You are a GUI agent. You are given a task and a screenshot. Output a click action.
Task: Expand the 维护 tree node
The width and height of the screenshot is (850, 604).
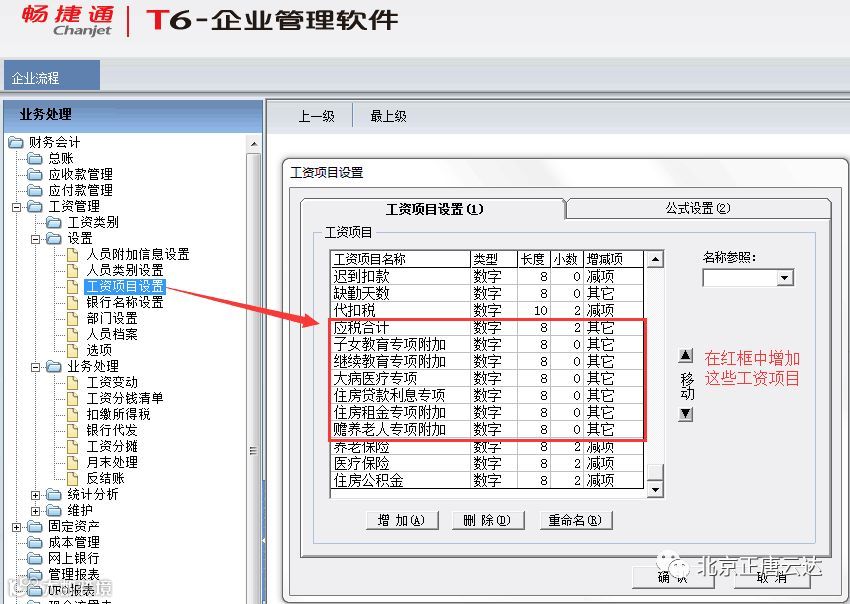(x=35, y=511)
